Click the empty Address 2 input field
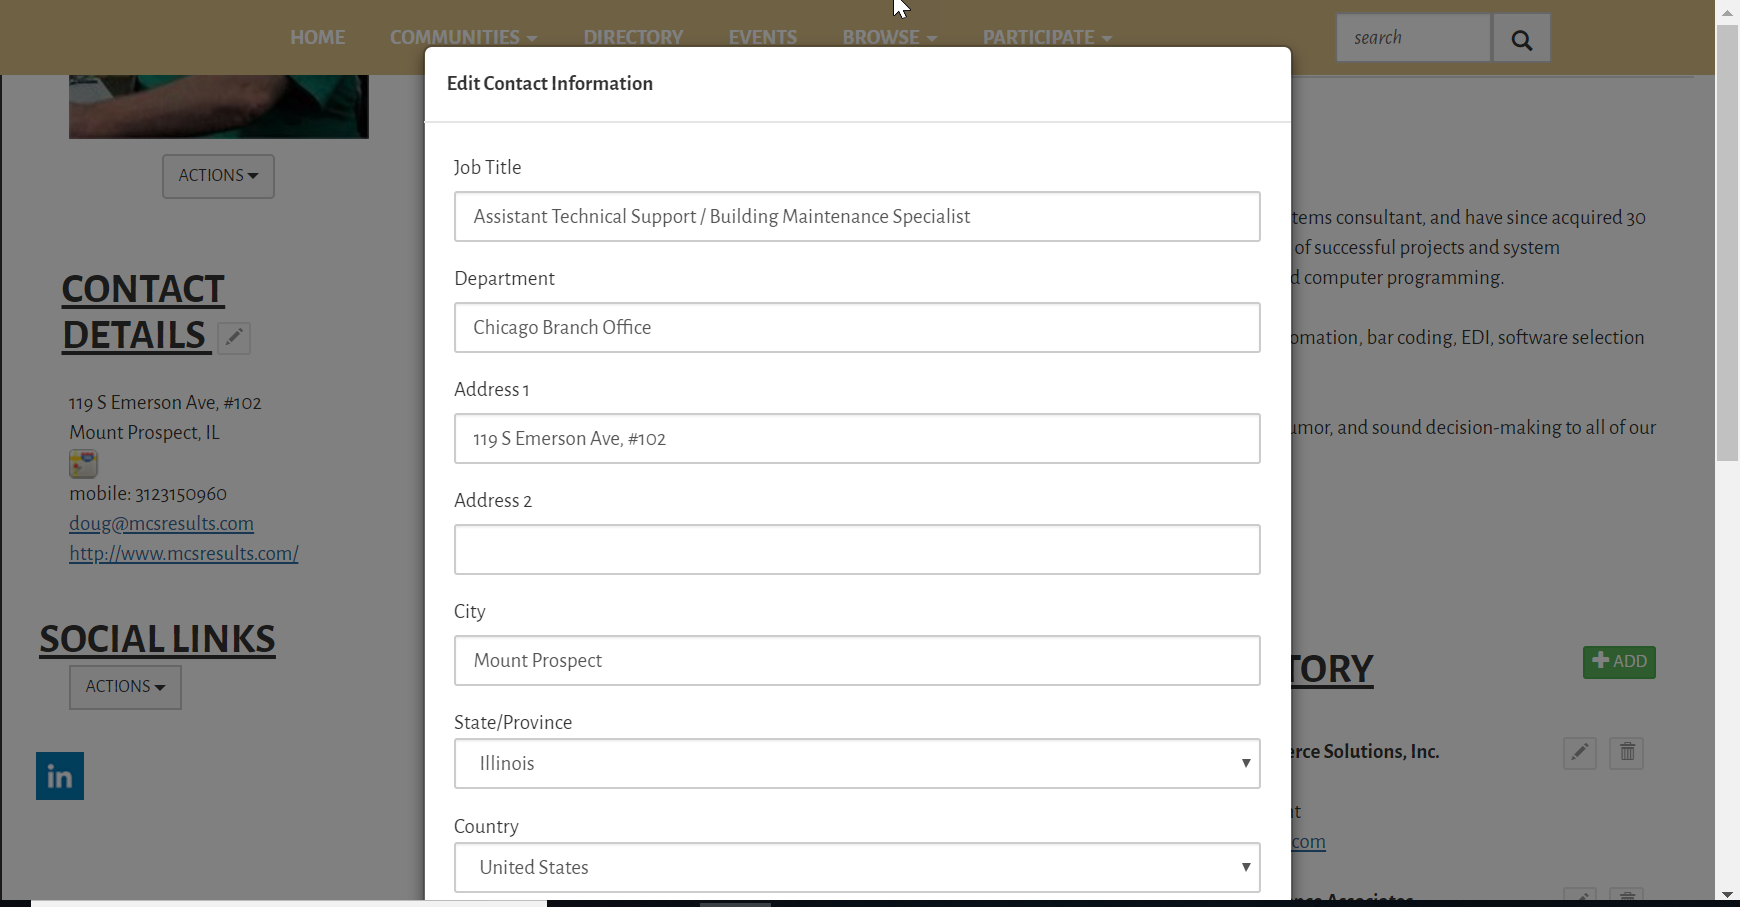 857,550
